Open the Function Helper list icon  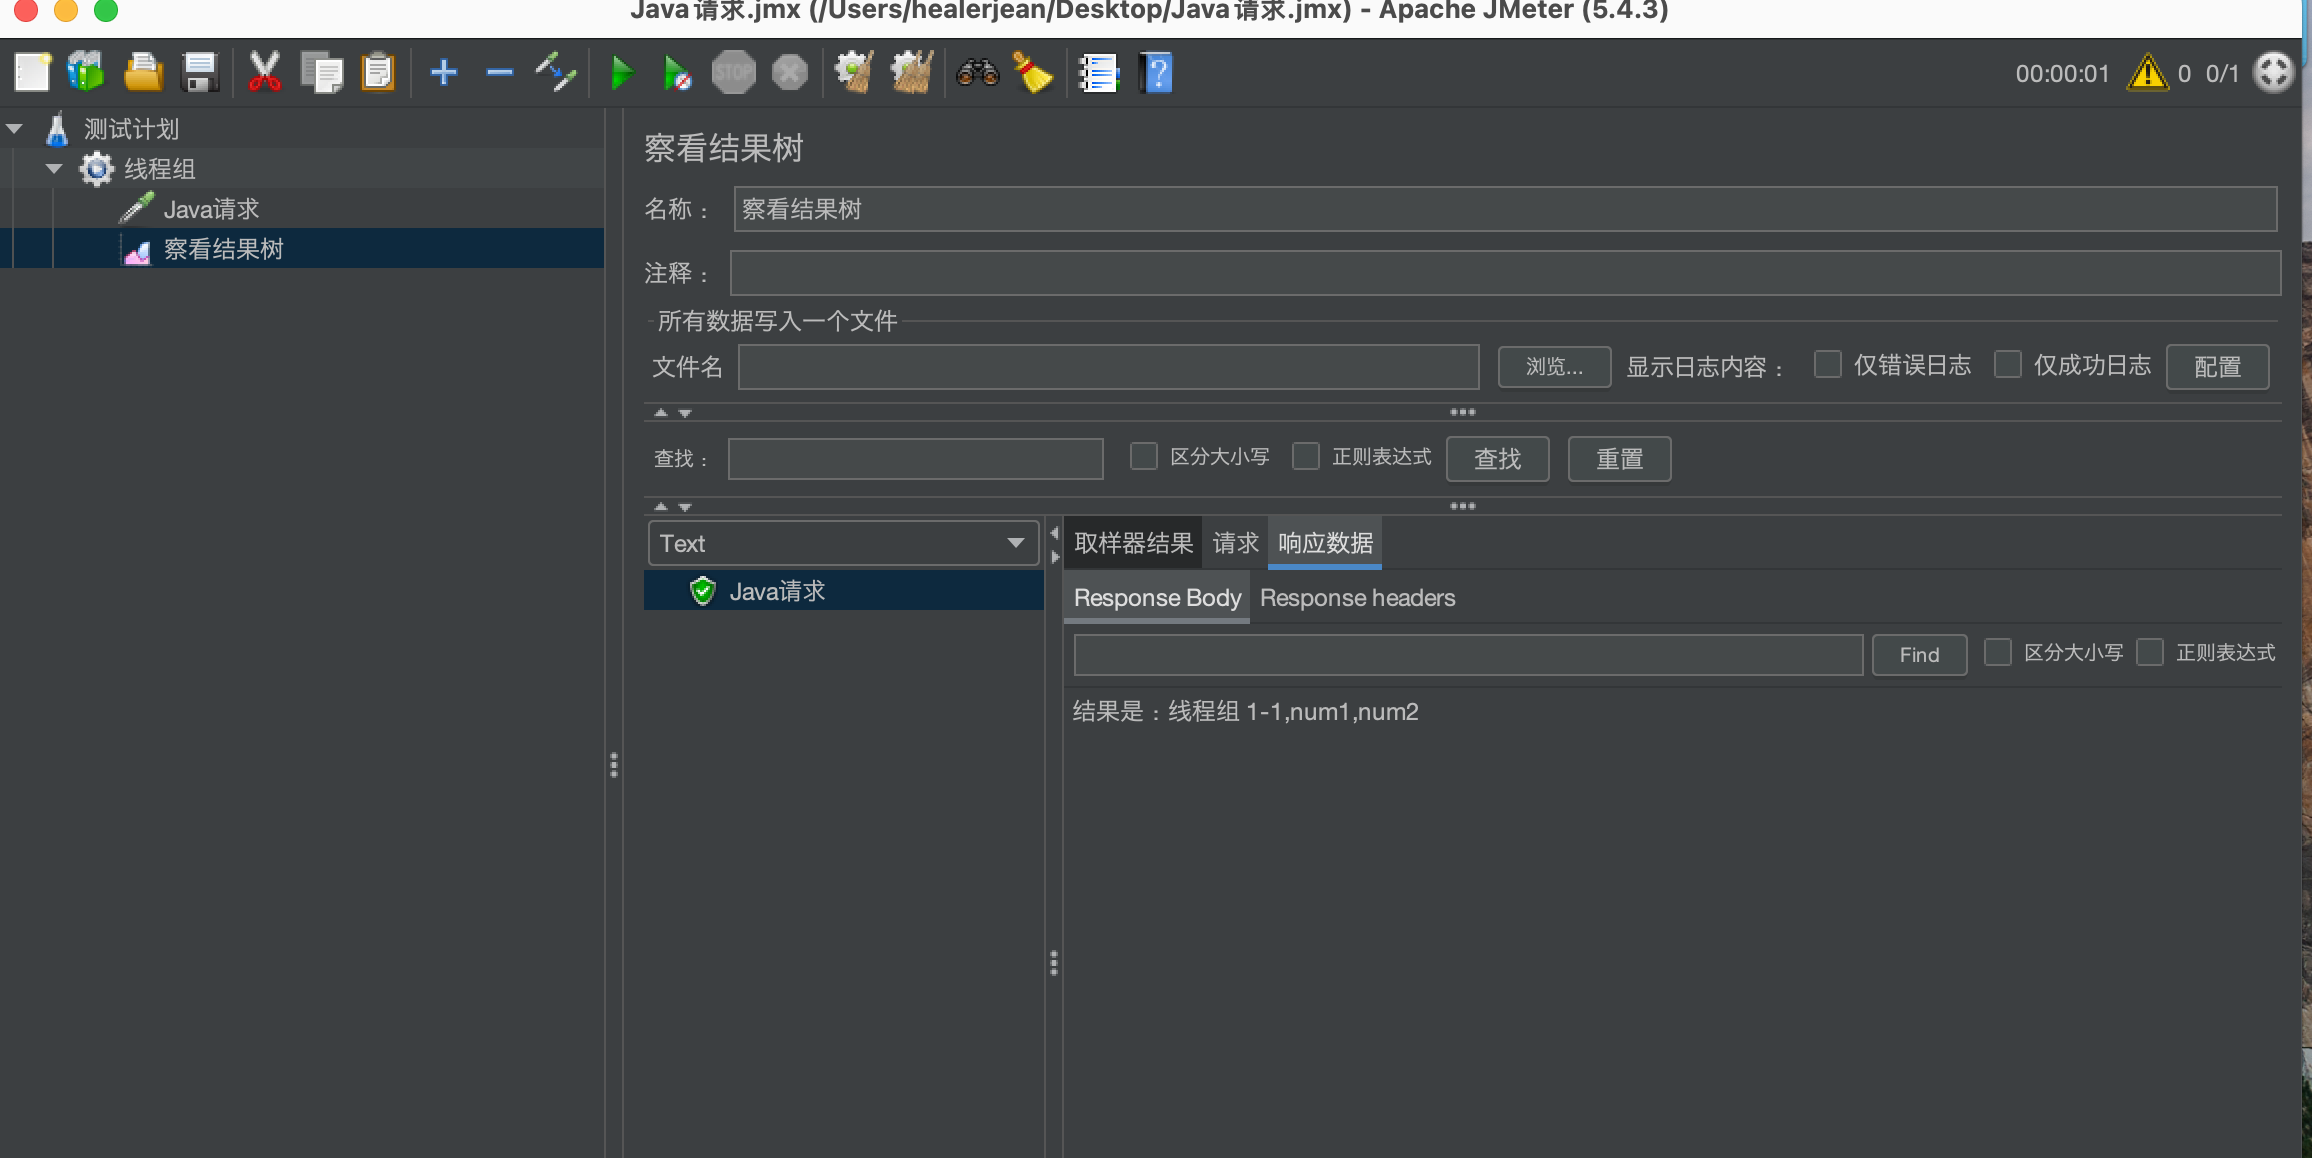coord(1097,73)
